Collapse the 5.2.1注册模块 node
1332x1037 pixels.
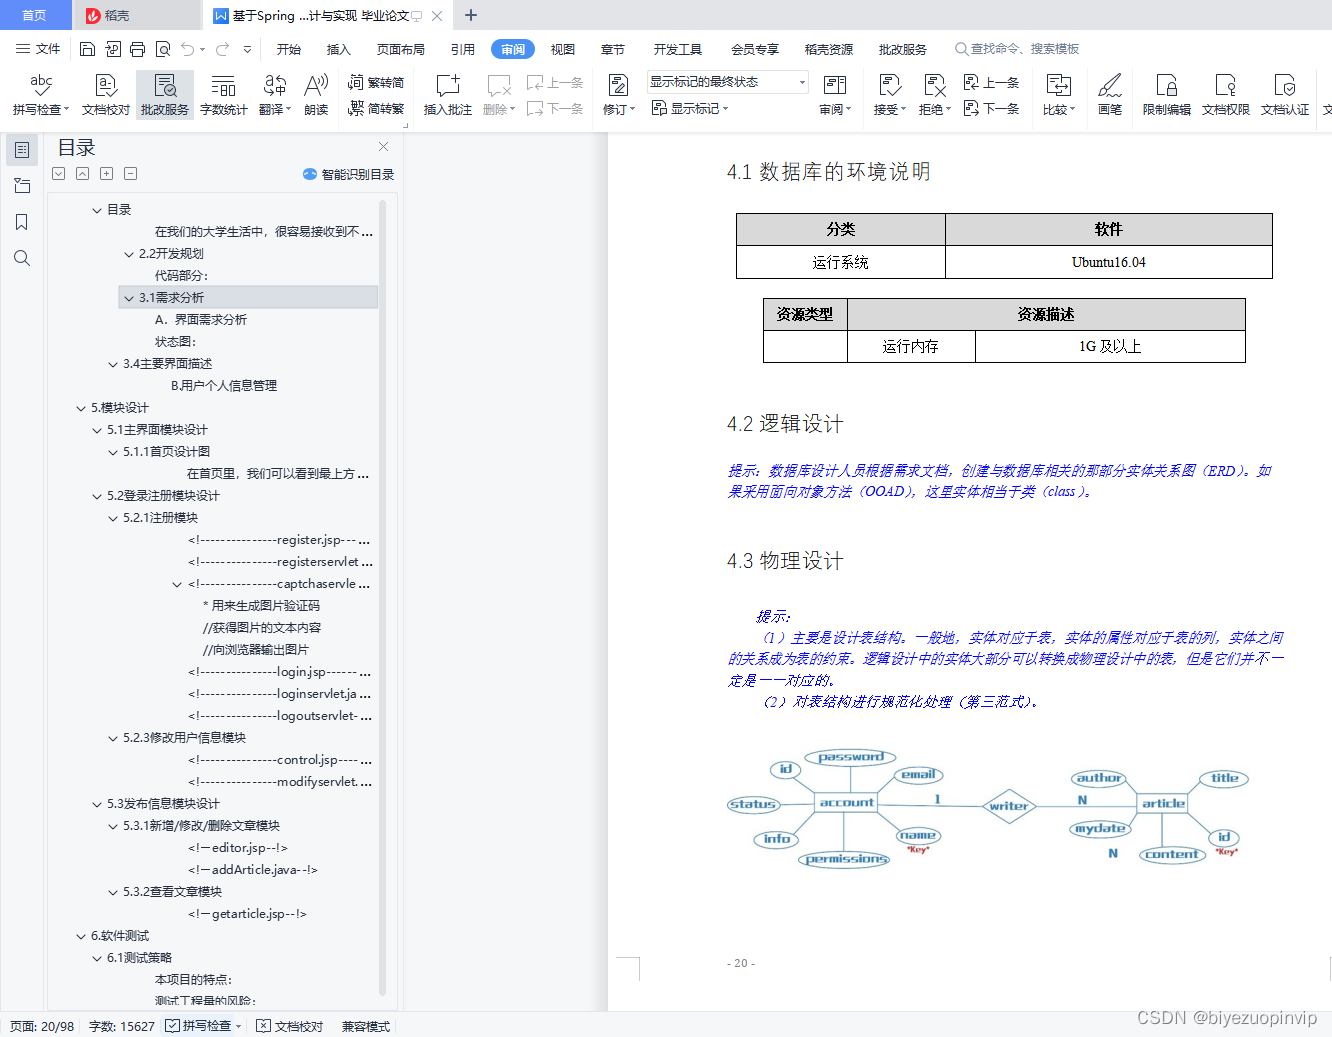[113, 518]
